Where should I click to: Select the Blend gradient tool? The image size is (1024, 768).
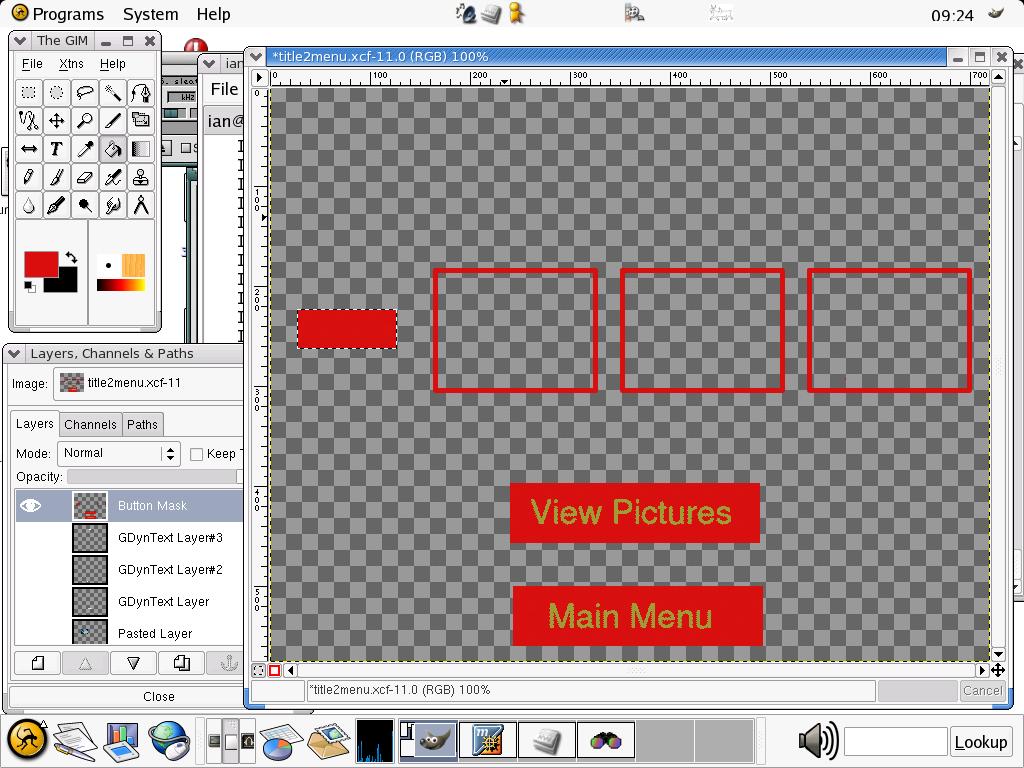pos(141,149)
